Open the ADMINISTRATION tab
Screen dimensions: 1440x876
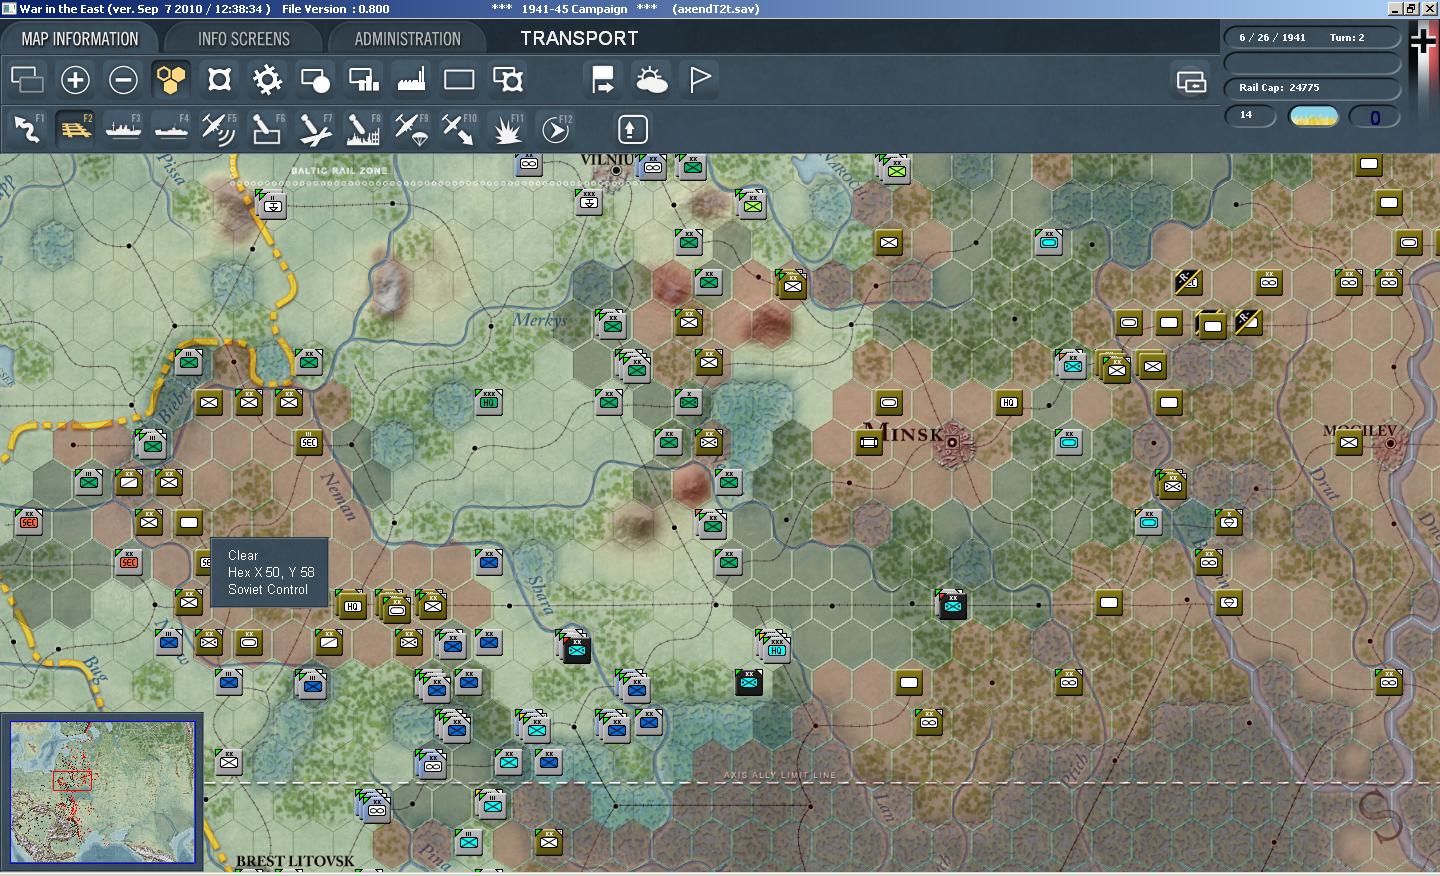[x=407, y=39]
